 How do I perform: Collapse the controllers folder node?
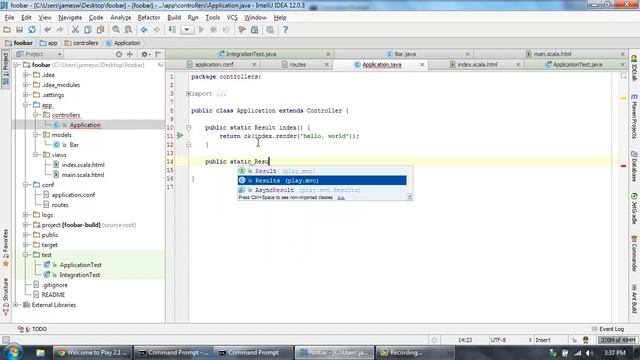[x=36, y=115]
